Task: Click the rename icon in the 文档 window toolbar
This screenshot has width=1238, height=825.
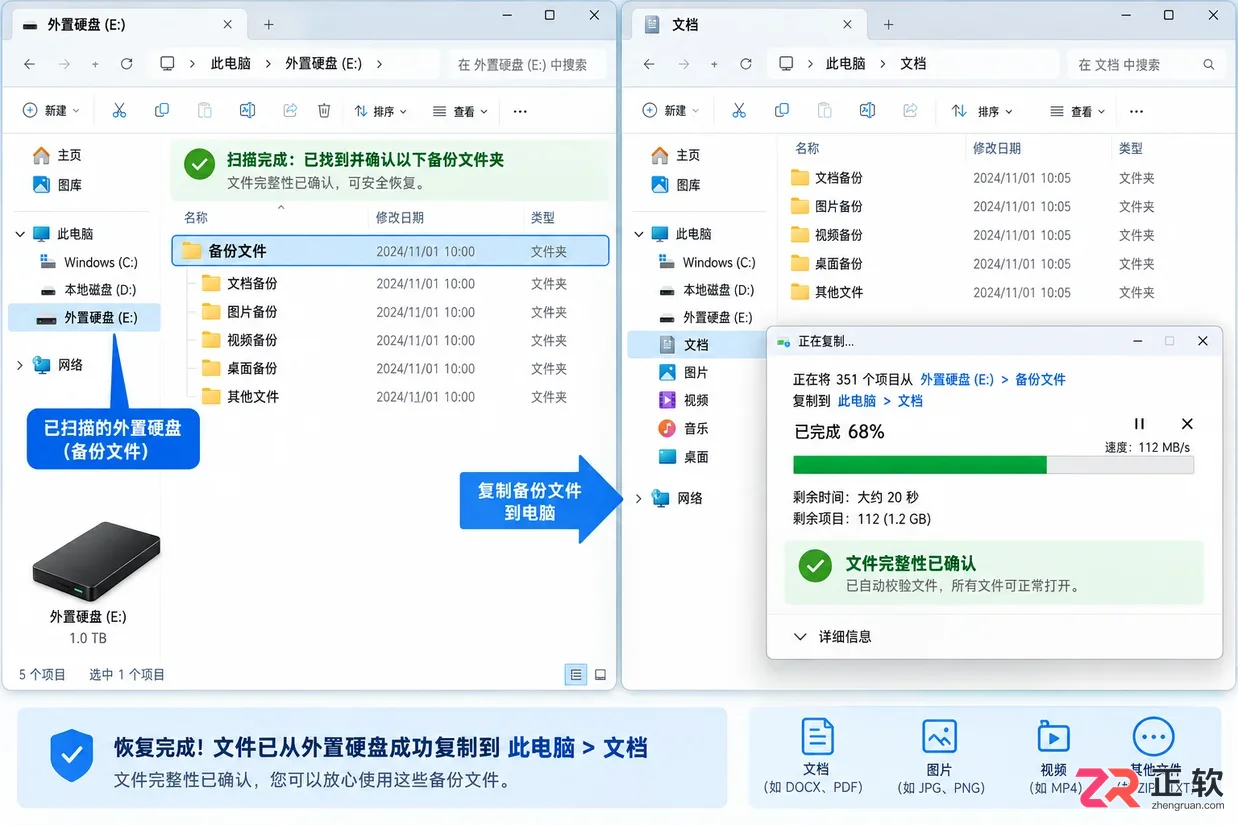Action: point(868,111)
